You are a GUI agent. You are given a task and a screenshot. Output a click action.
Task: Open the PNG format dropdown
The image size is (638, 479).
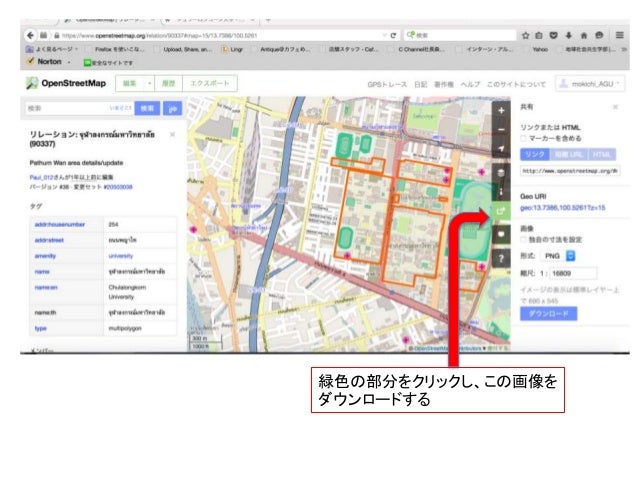coord(558,256)
